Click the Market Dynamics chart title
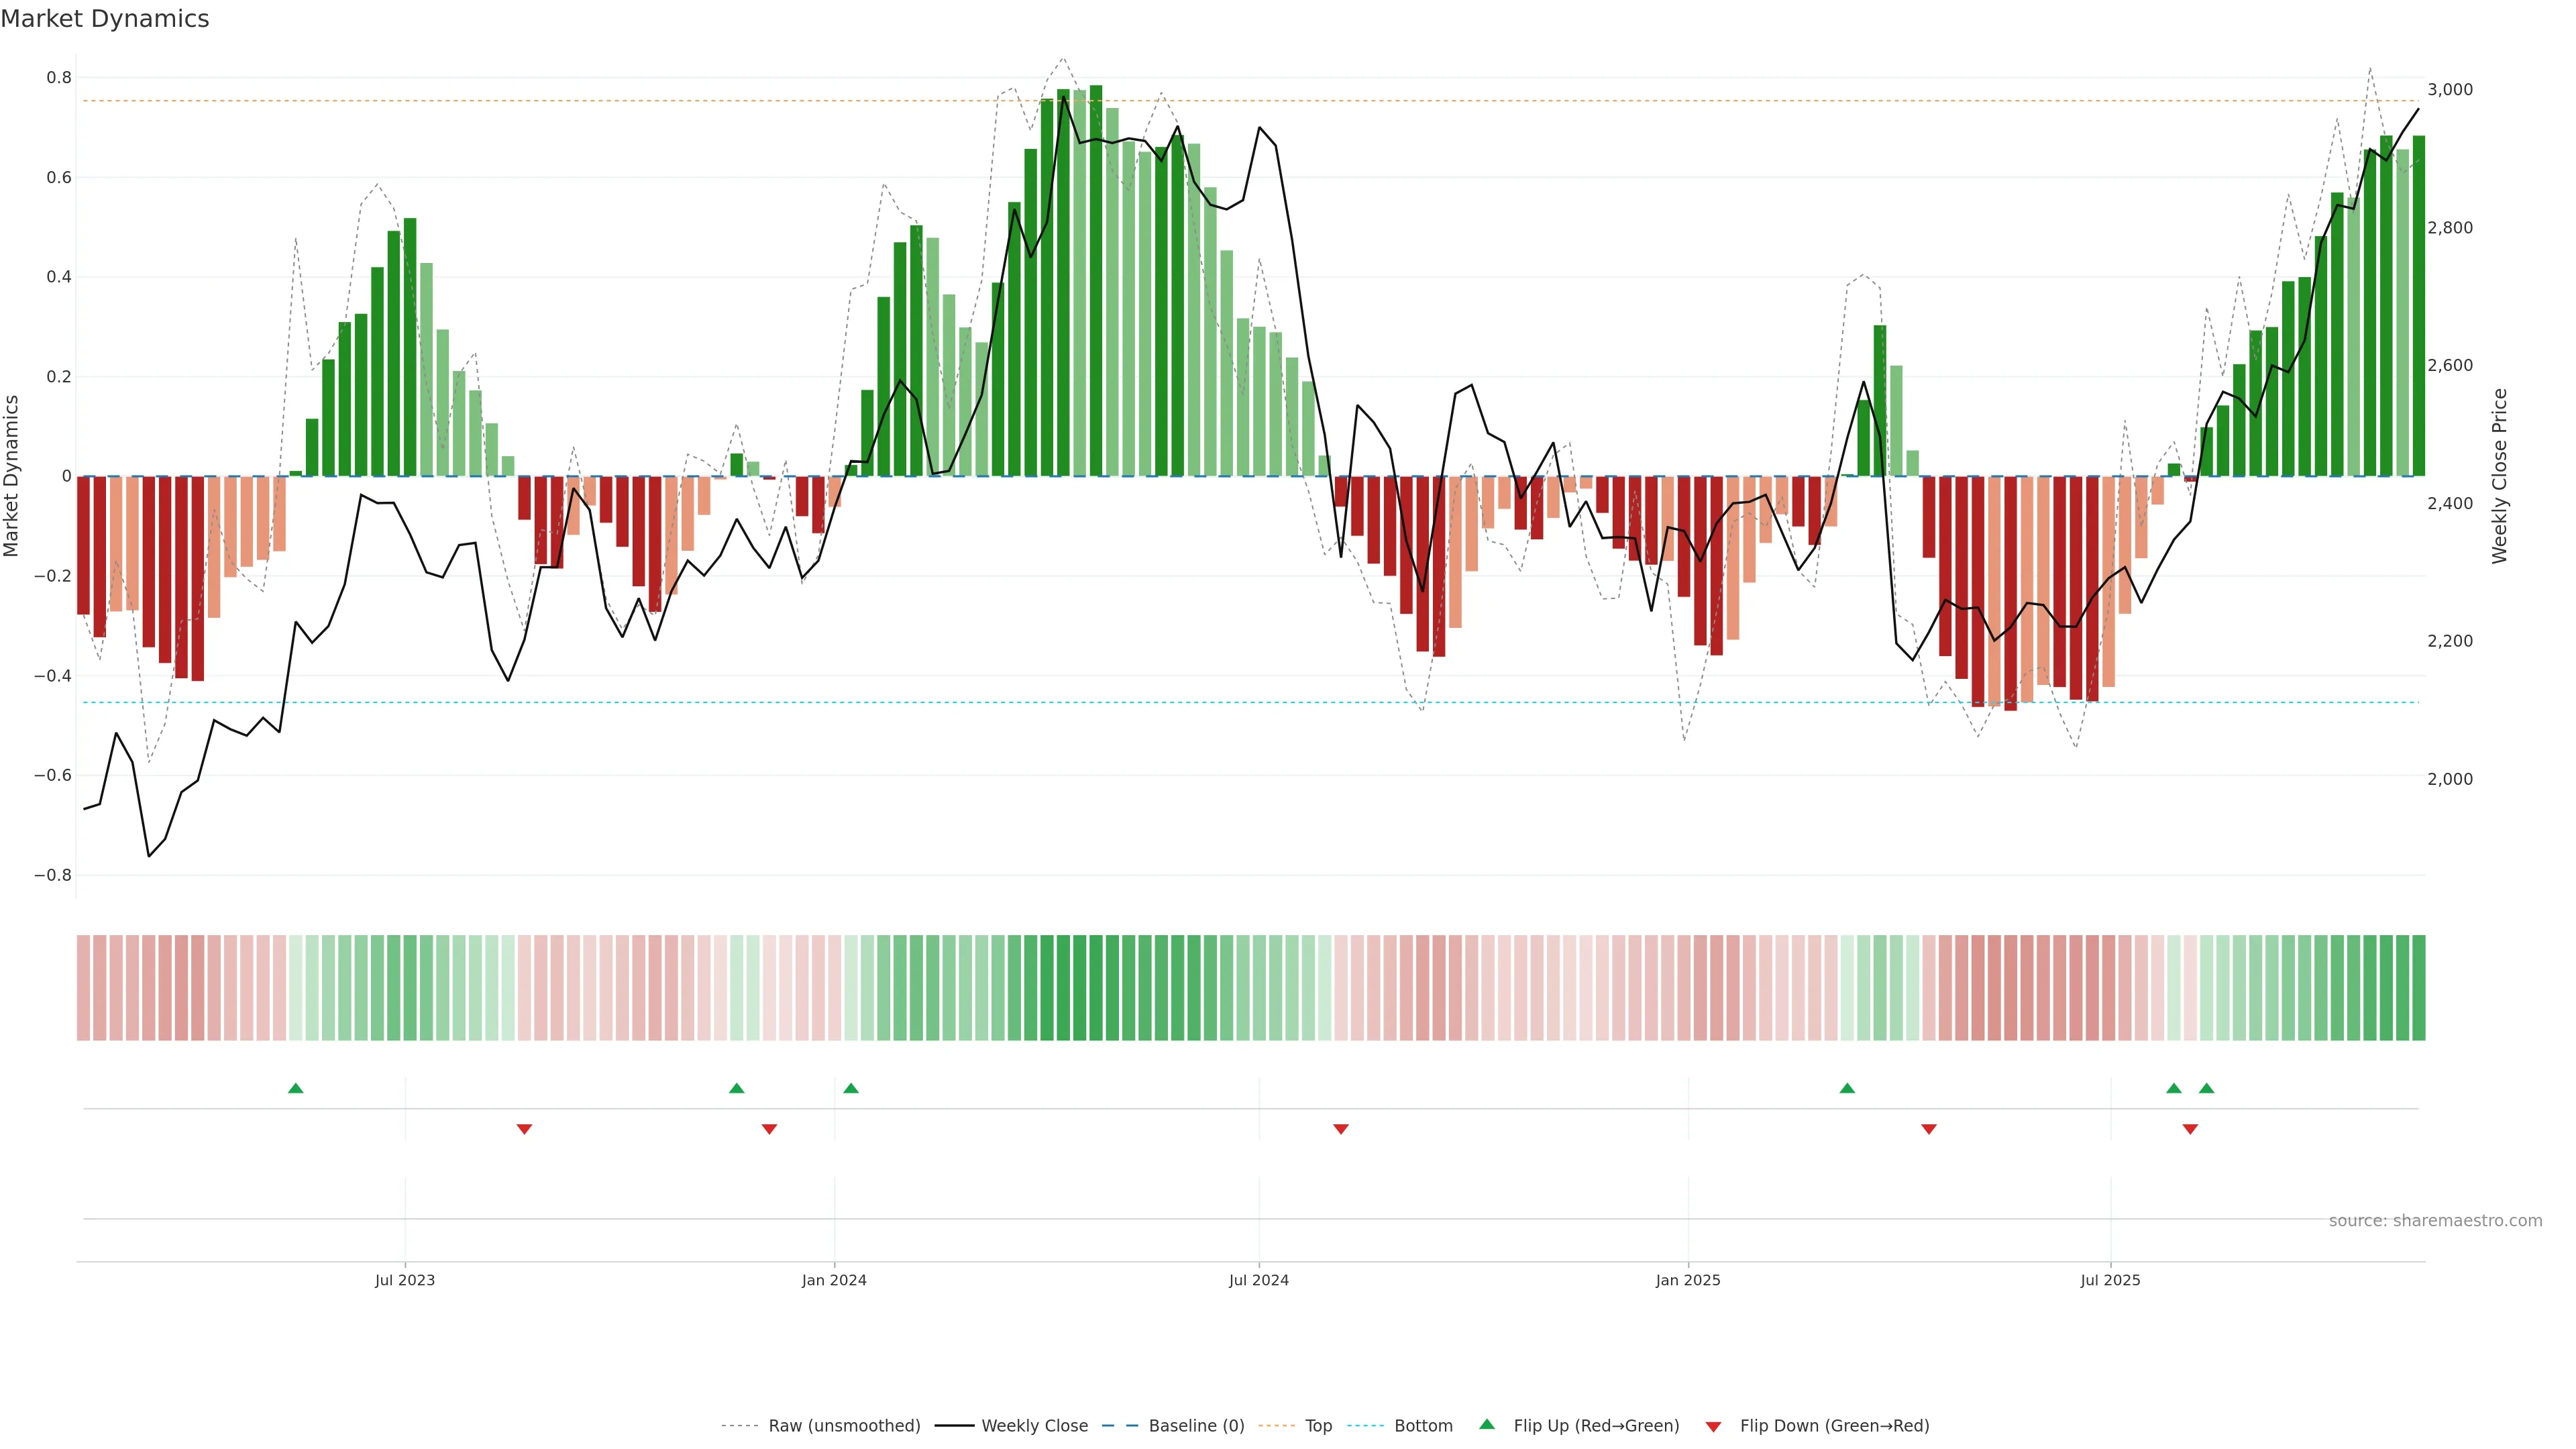This screenshot has height=1449, width=2576. pyautogui.click(x=105, y=19)
